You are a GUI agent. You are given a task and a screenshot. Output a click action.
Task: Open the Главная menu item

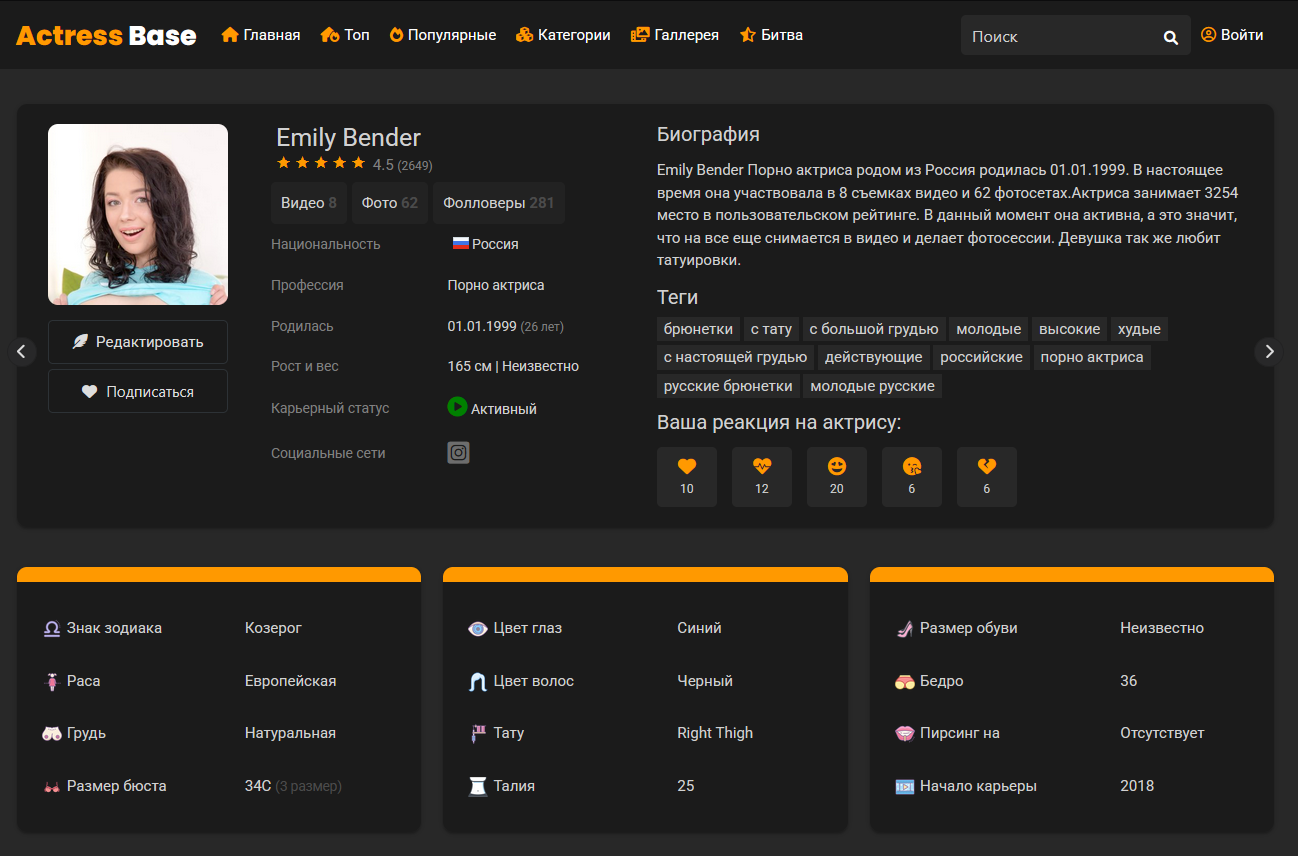coord(261,35)
